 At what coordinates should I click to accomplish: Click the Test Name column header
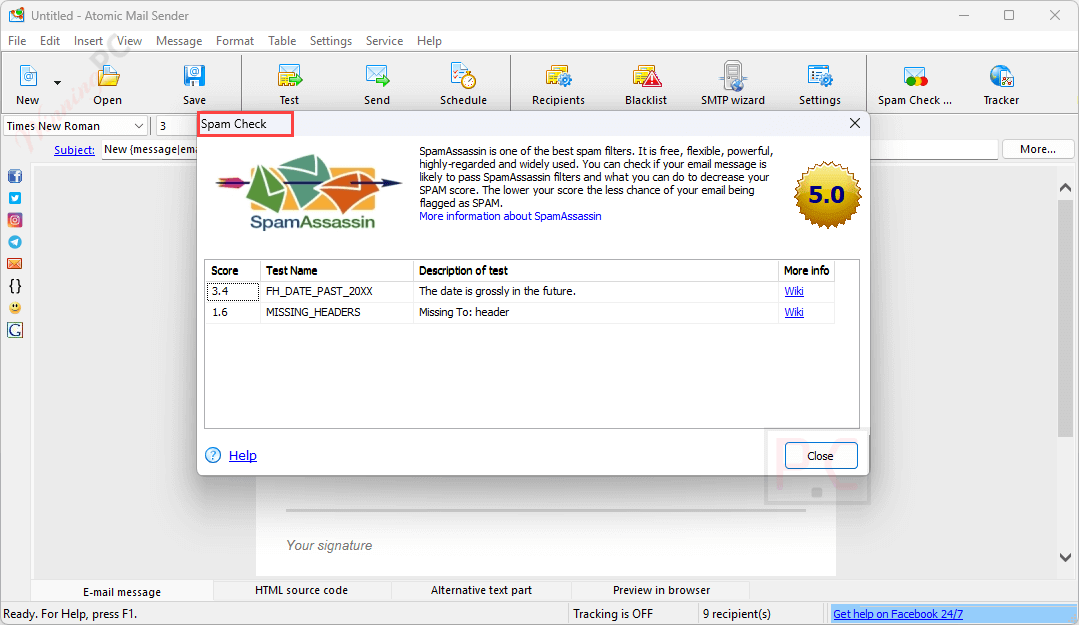[336, 271]
